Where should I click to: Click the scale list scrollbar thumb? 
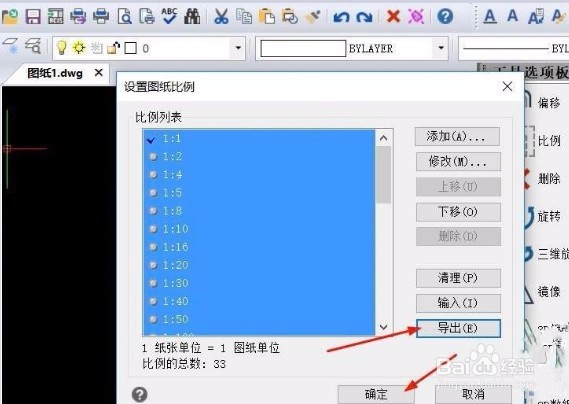tap(384, 175)
